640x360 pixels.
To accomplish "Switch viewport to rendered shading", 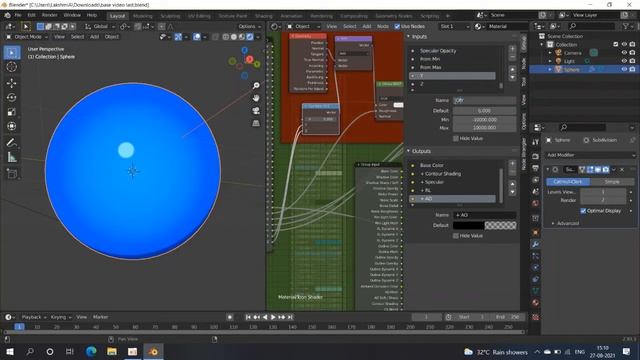I will coord(249,37).
